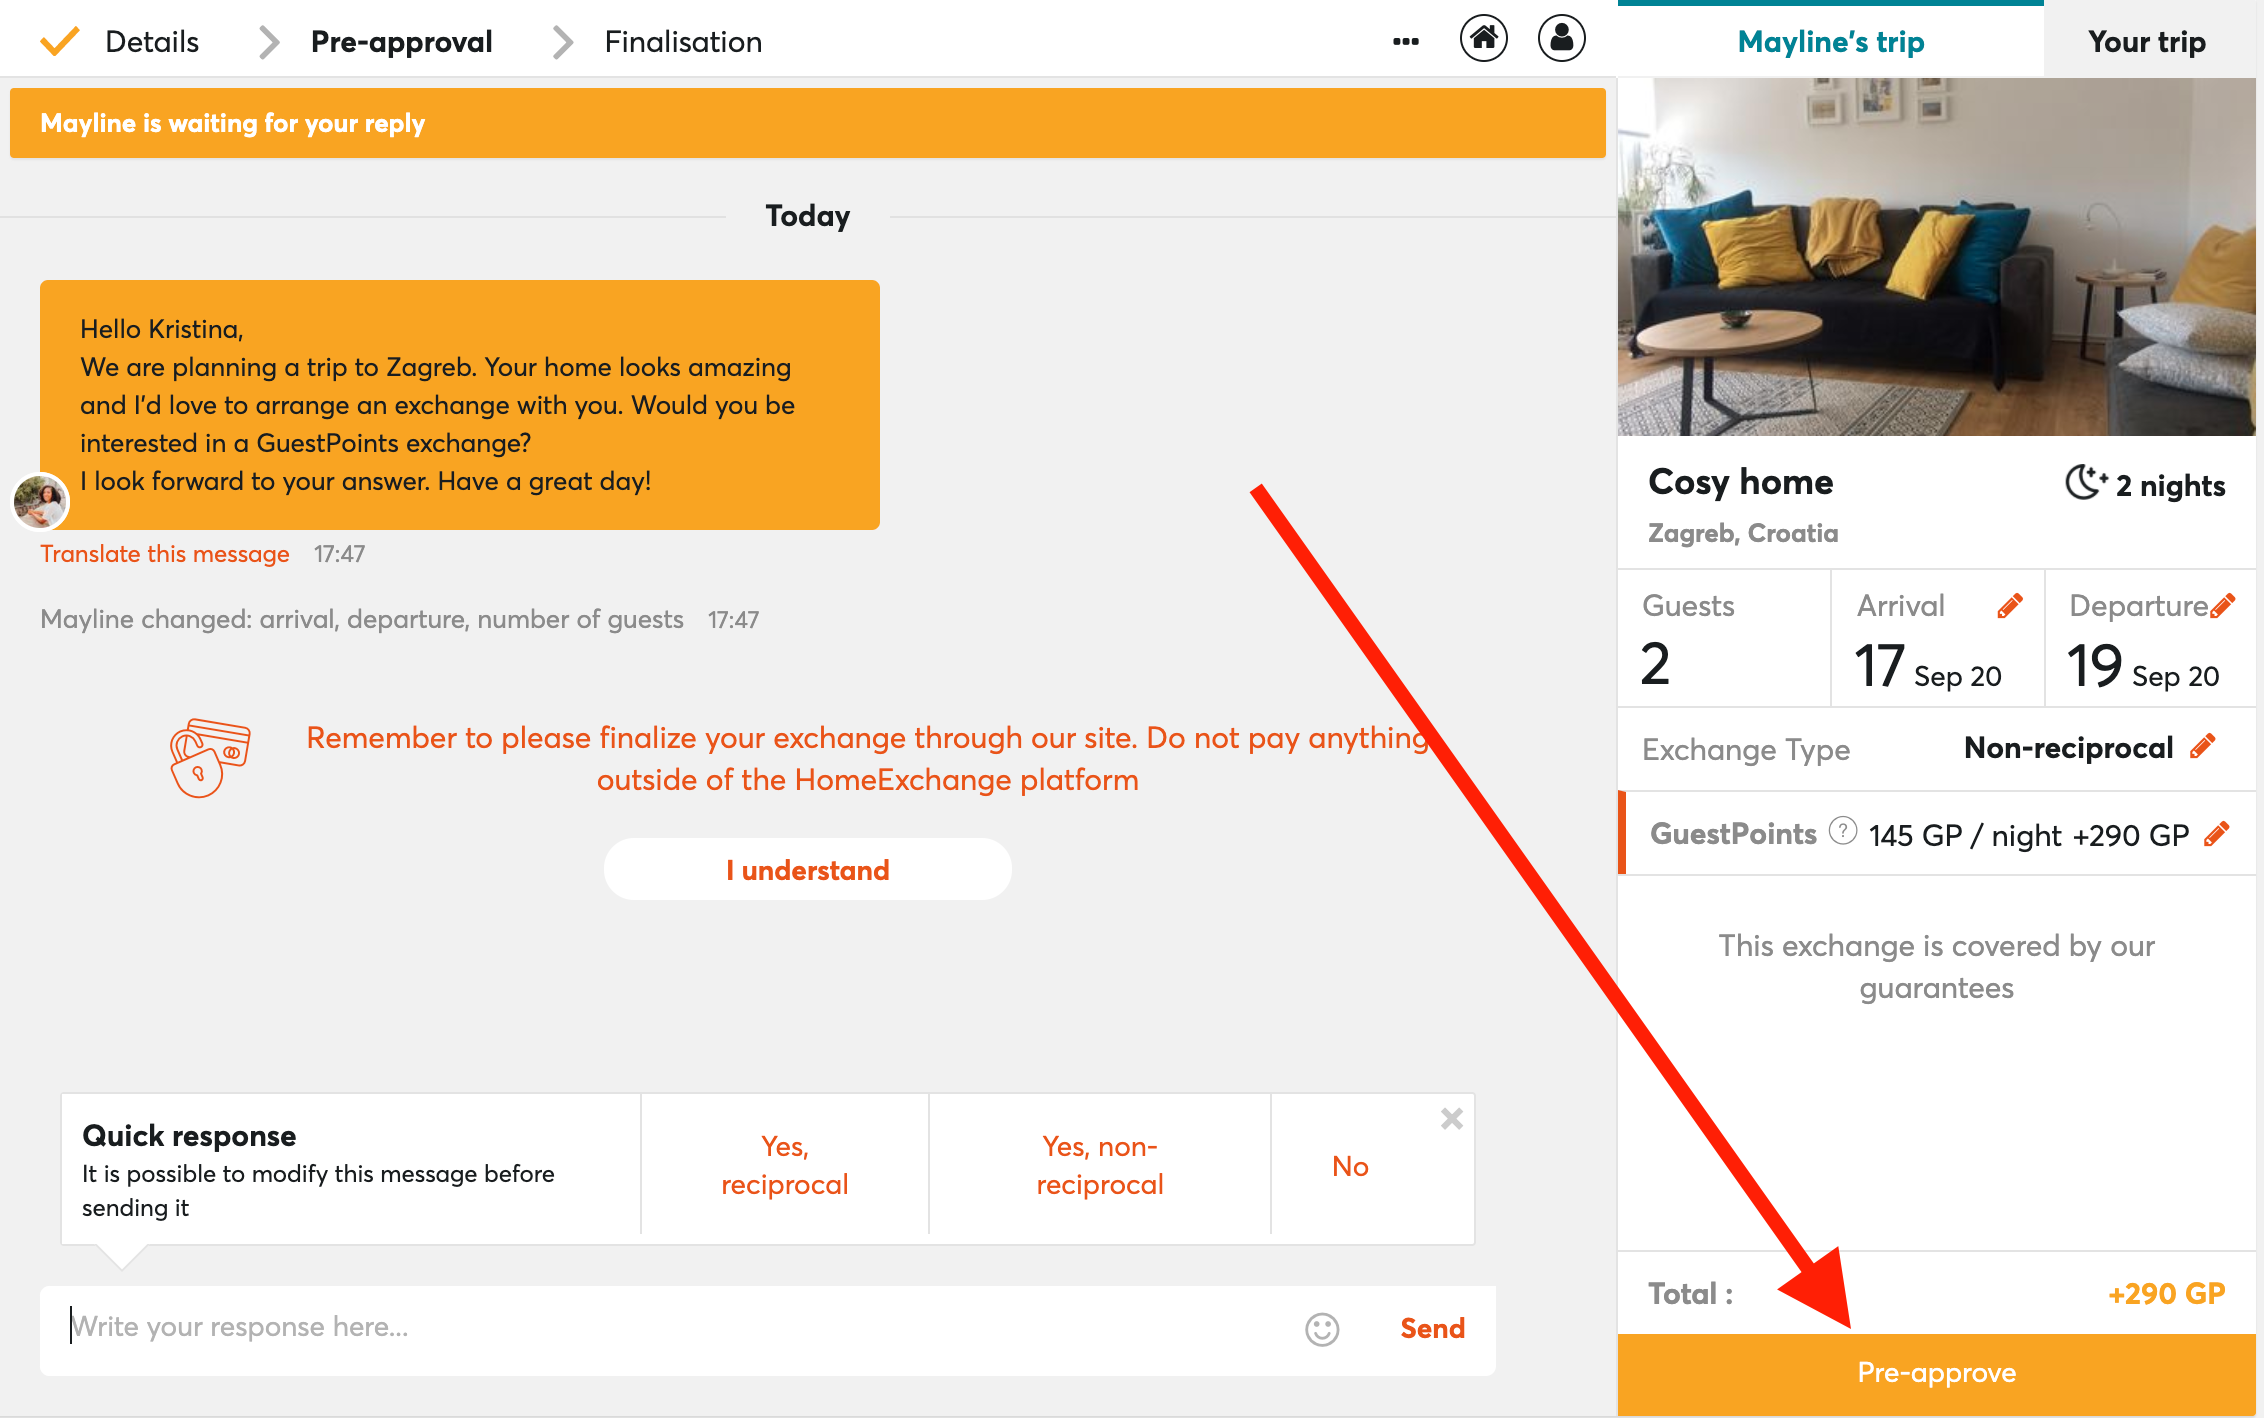Switch to the Your trip tab
Viewport: 2264px width, 1418px height.
click(x=2146, y=41)
